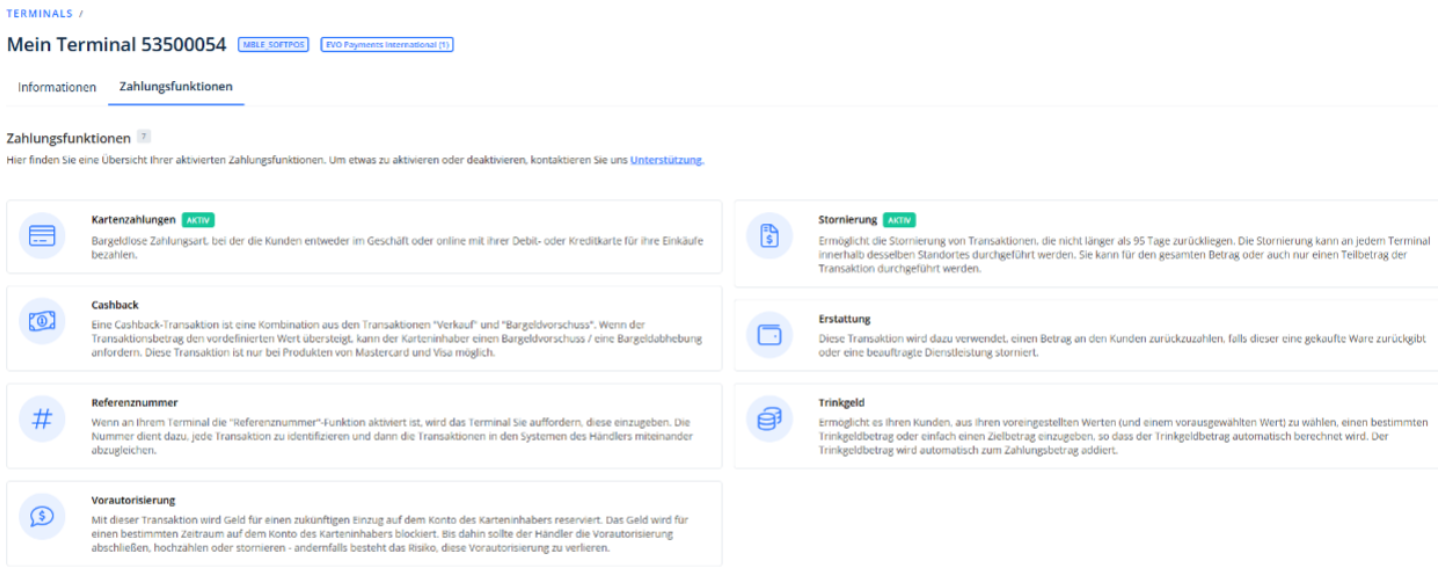Viewport: 1438px width, 569px height.
Task: Click the Cashback banknote icon
Action: click(x=42, y=321)
